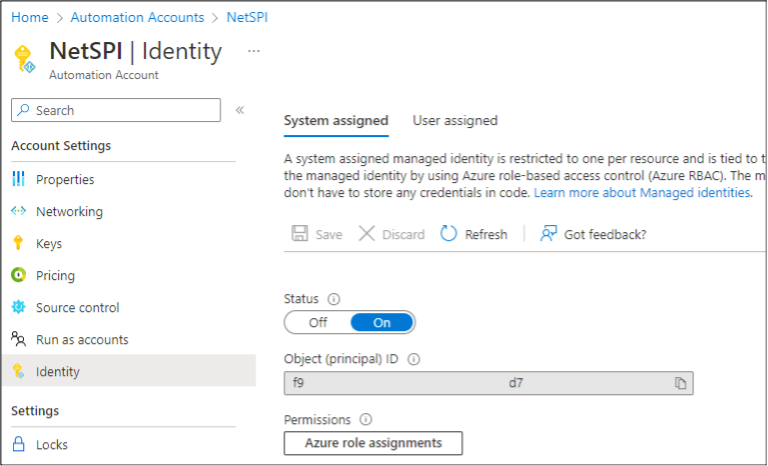
Task: Open the ellipsis more options menu
Action: (254, 51)
